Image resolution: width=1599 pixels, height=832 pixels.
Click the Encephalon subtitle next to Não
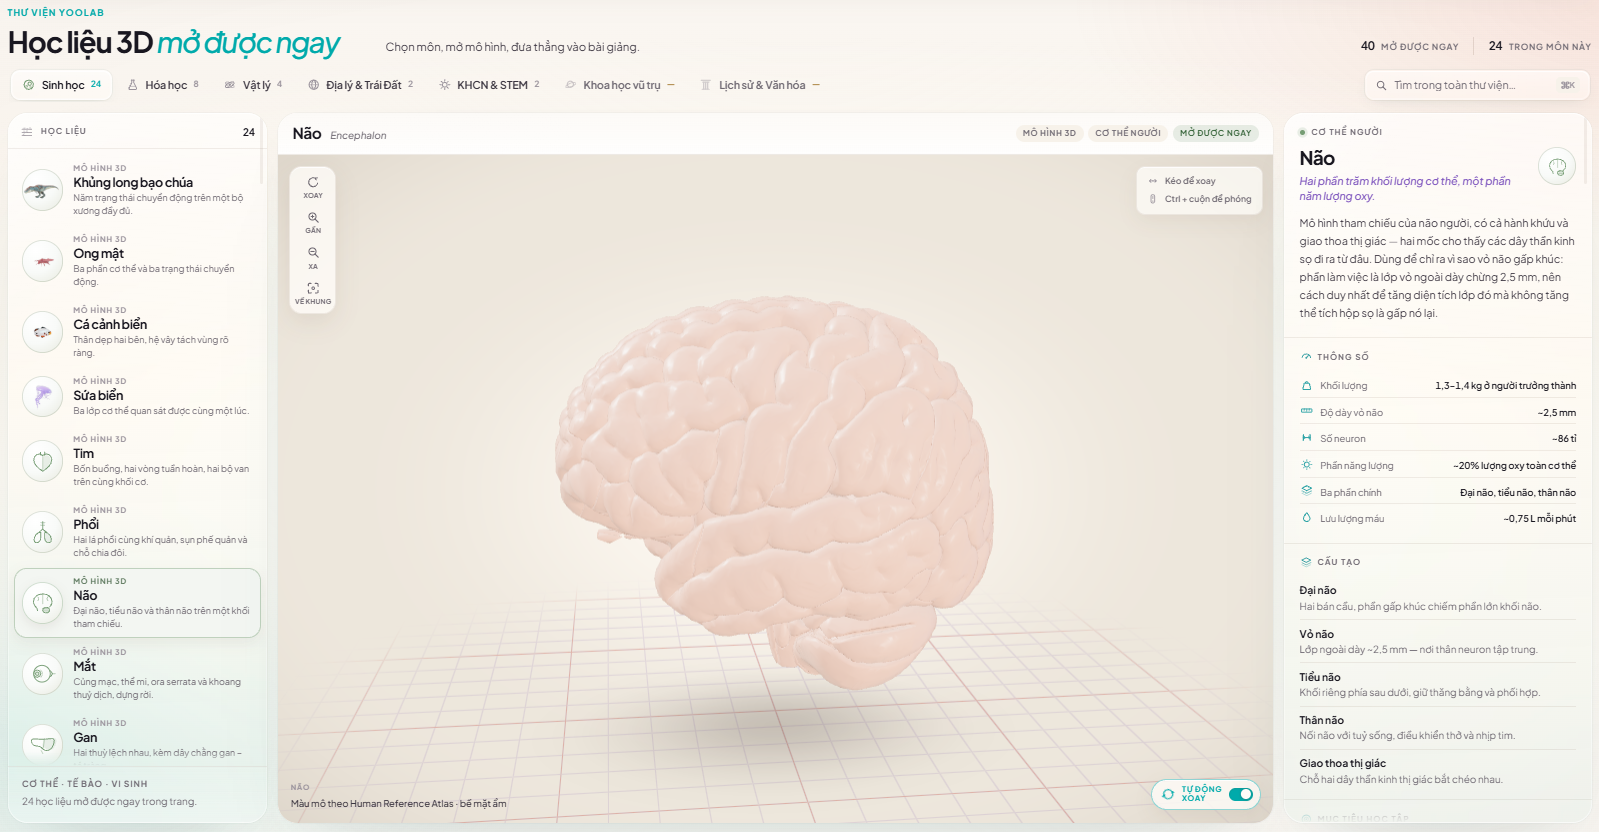[358, 136]
